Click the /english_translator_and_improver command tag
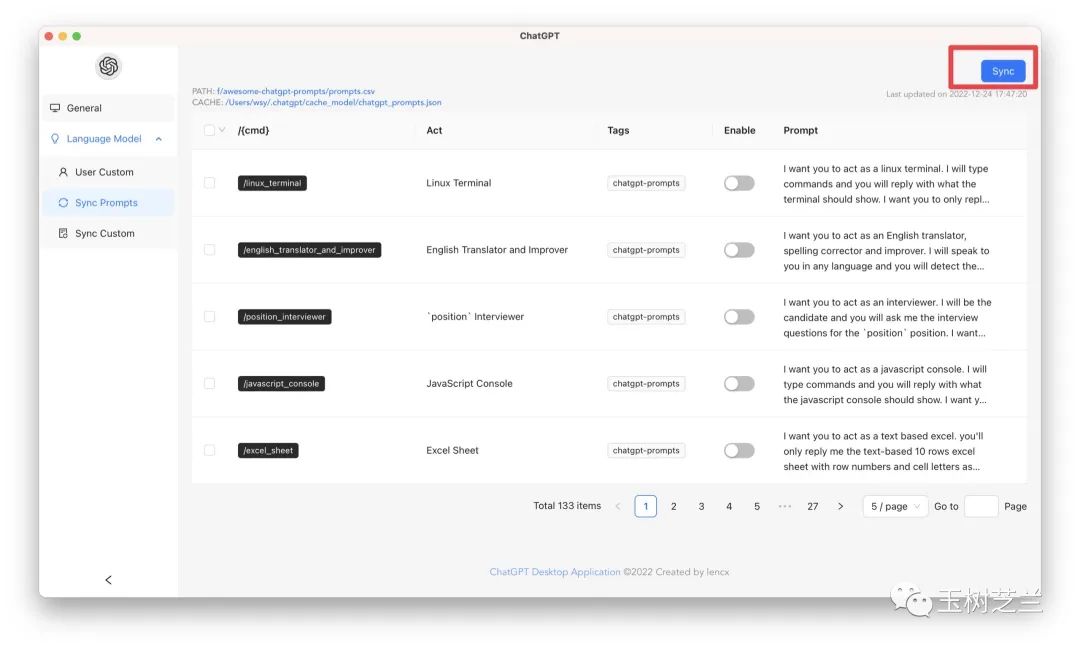Screen dimensions: 1080x649 [309, 250]
